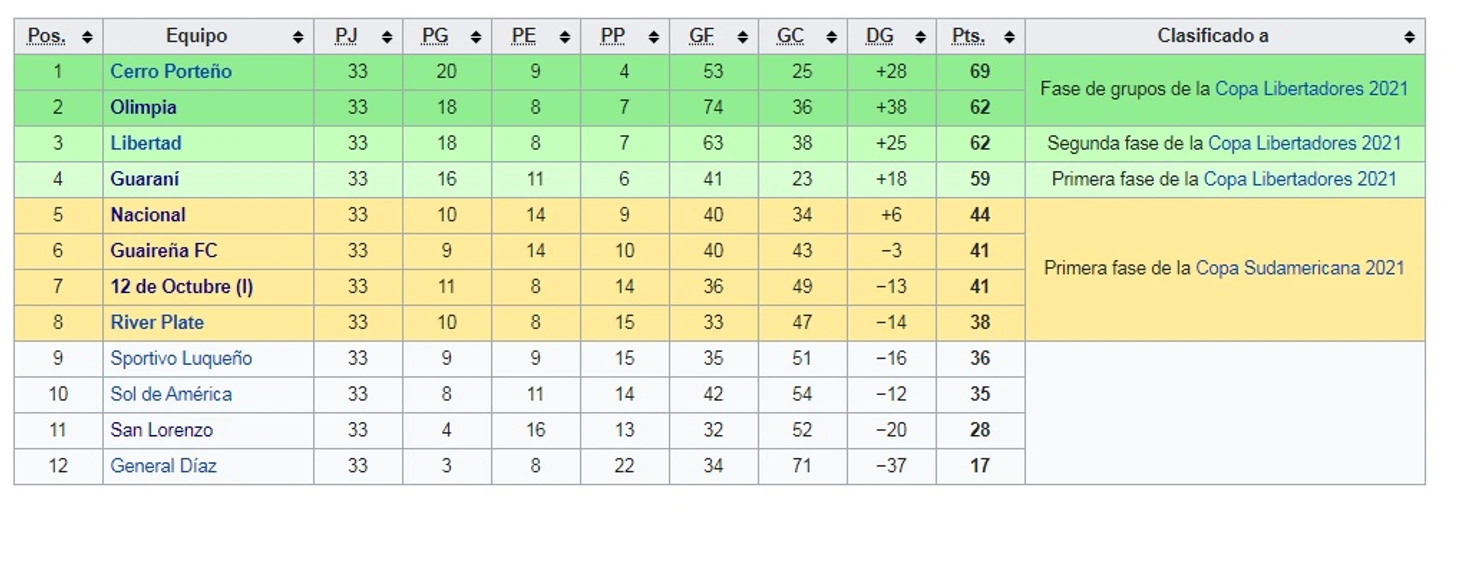Sort by PJ column sort icon
Screen dimensions: 1460x562
point(387,37)
